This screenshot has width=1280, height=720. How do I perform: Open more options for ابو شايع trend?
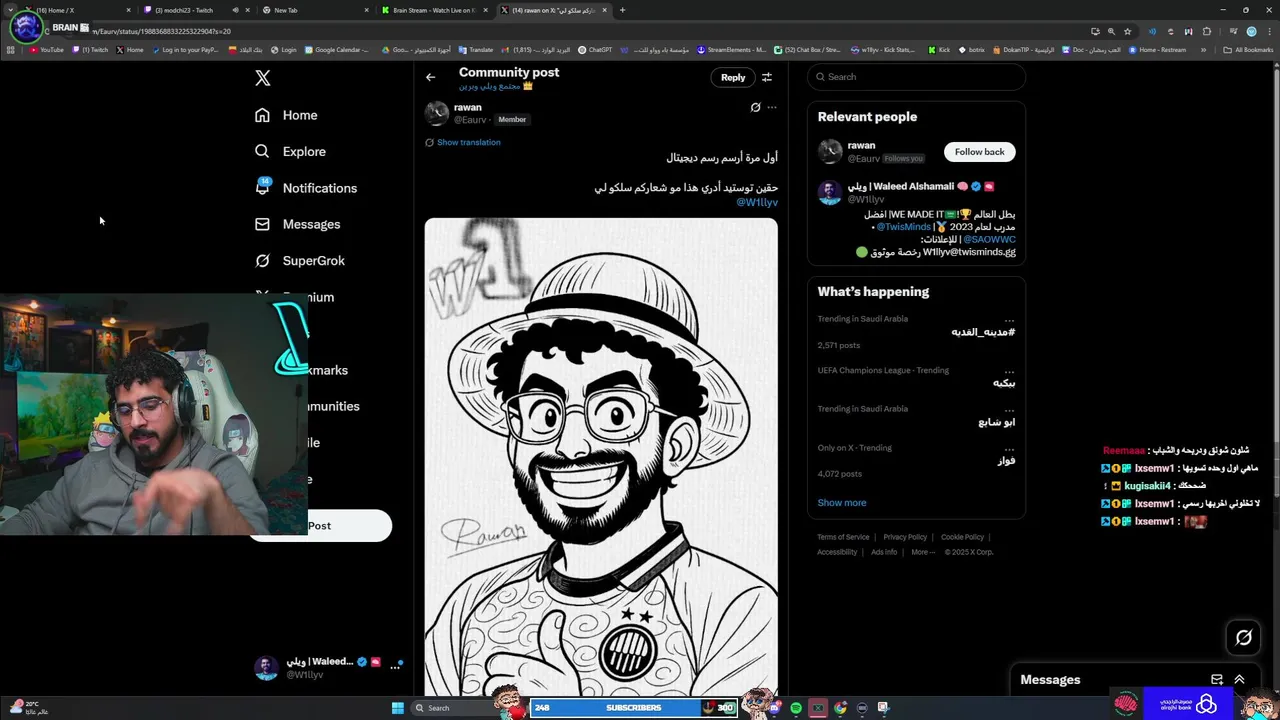pyautogui.click(x=1009, y=409)
